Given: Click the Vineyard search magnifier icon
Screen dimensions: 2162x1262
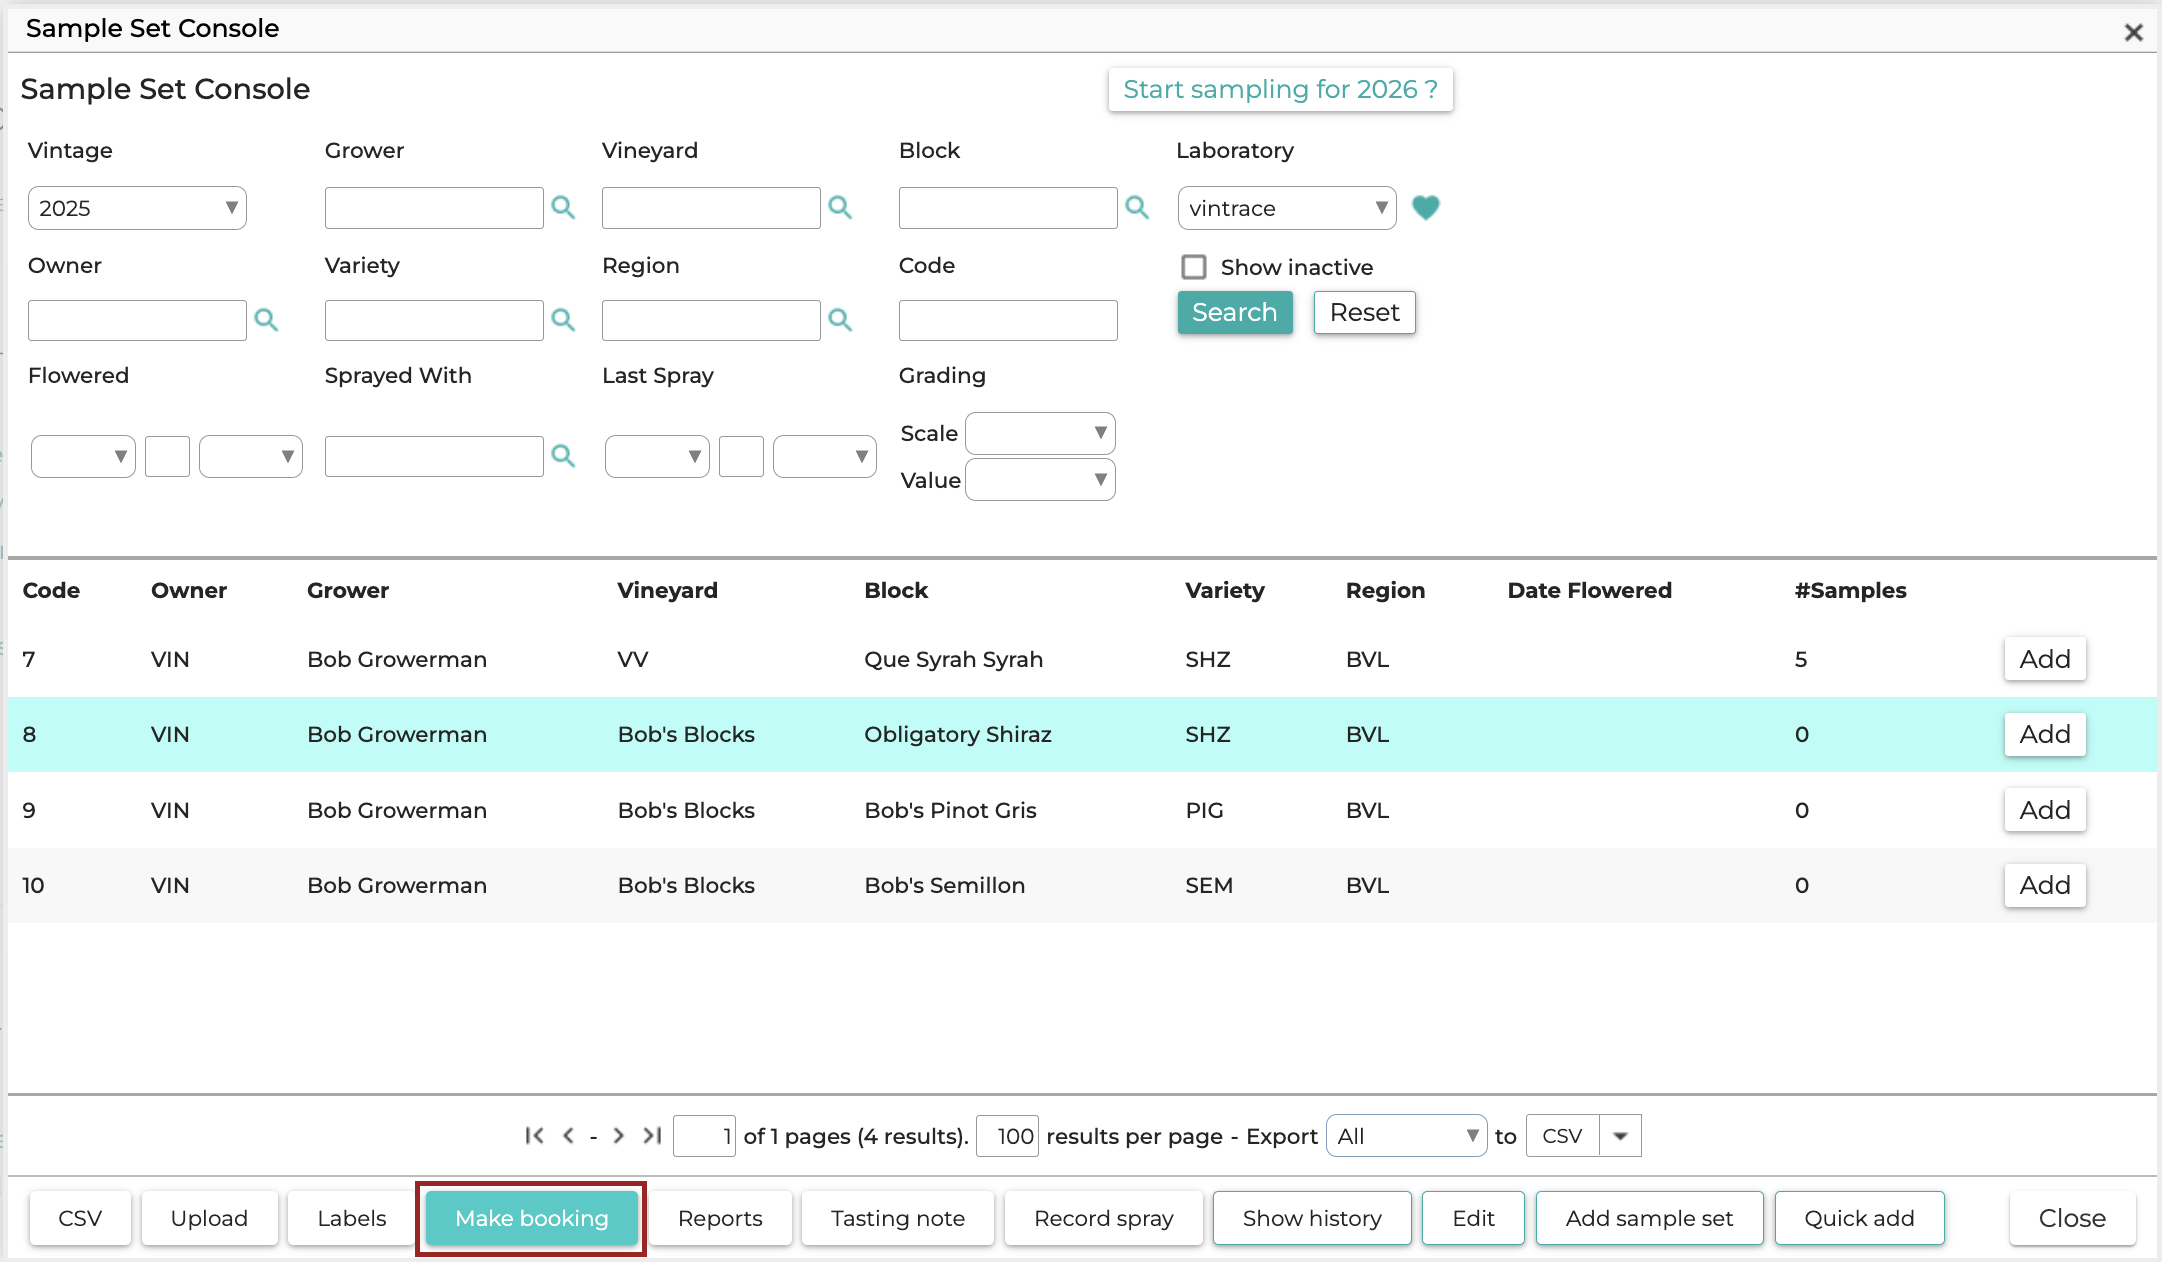Looking at the screenshot, I should point(840,207).
